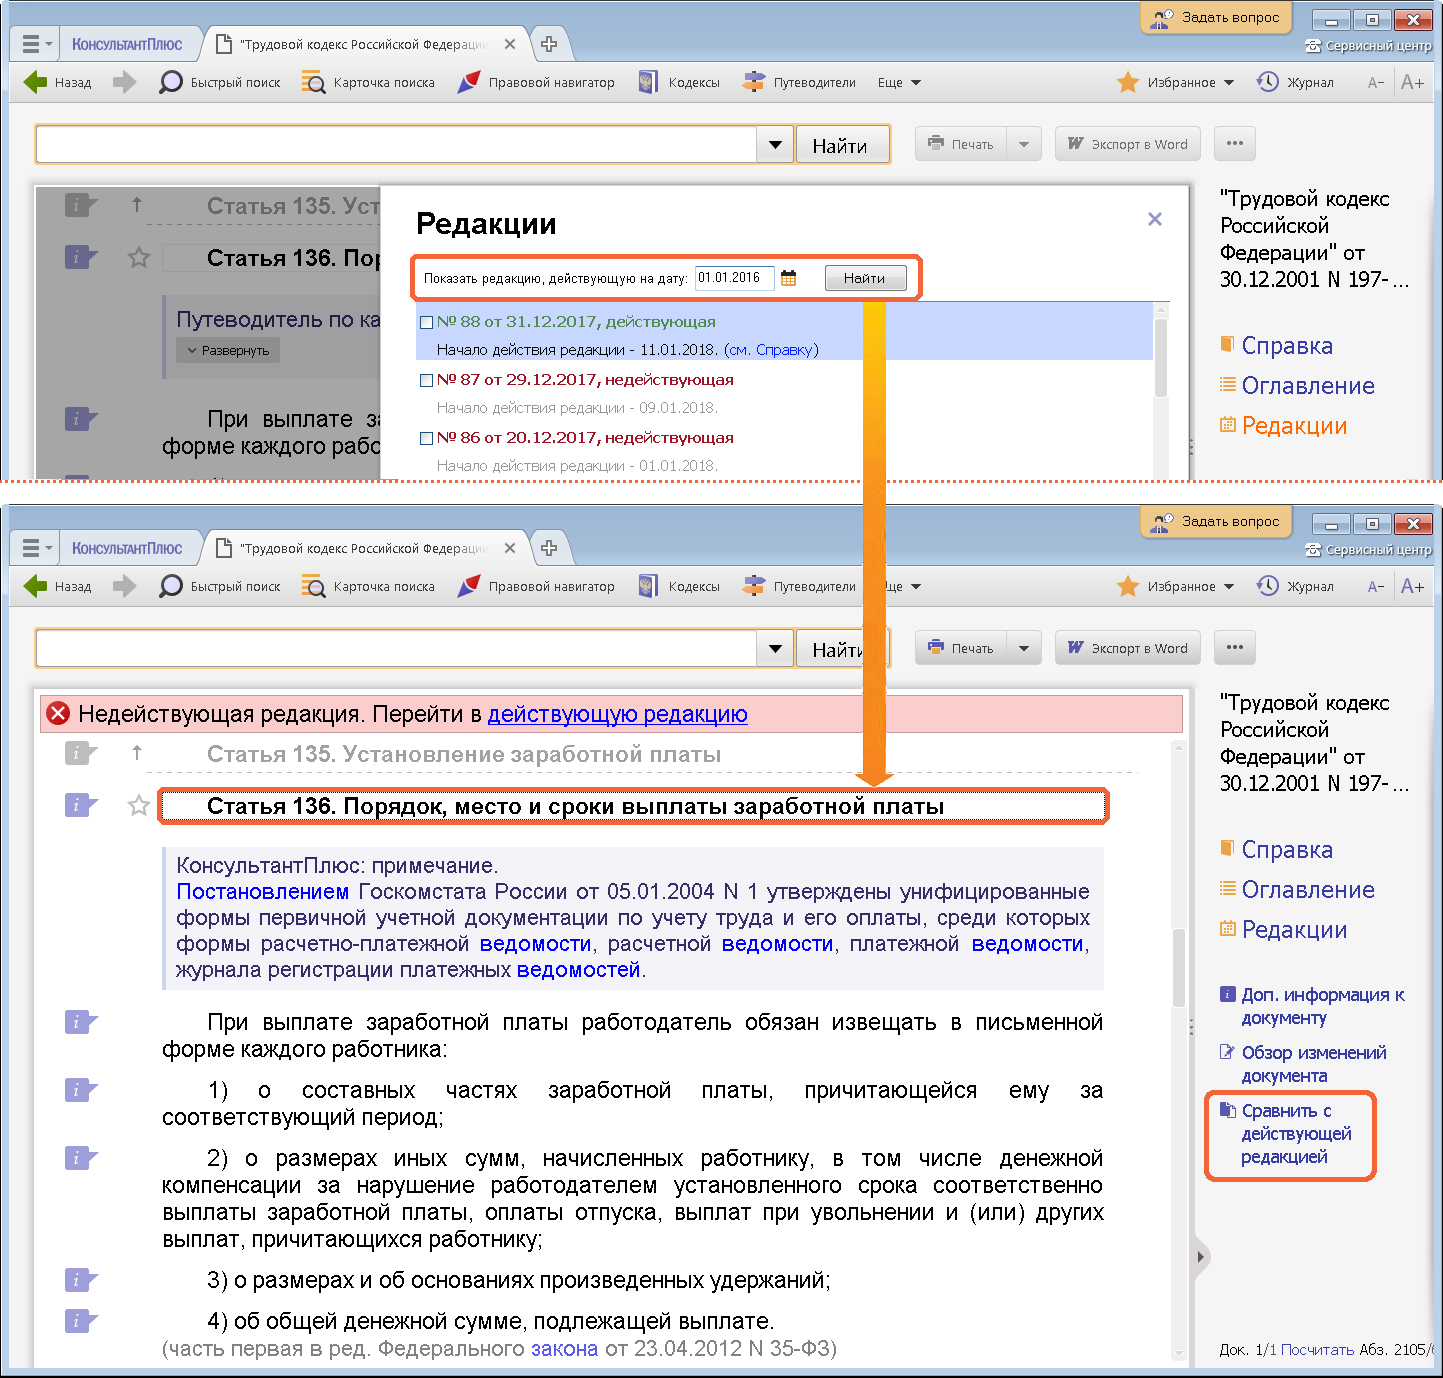Click the Назад back arrow in the upper window

pos(57,82)
